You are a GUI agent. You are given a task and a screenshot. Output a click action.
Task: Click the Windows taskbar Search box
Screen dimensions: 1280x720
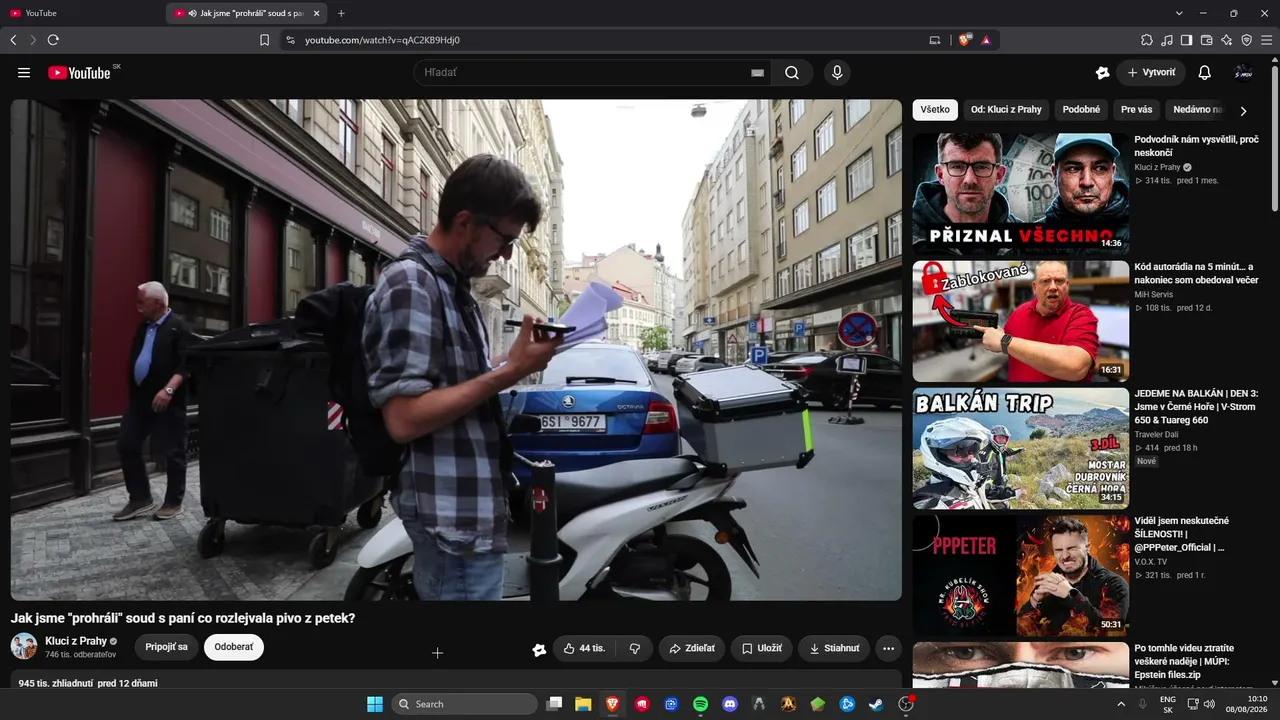tap(464, 704)
